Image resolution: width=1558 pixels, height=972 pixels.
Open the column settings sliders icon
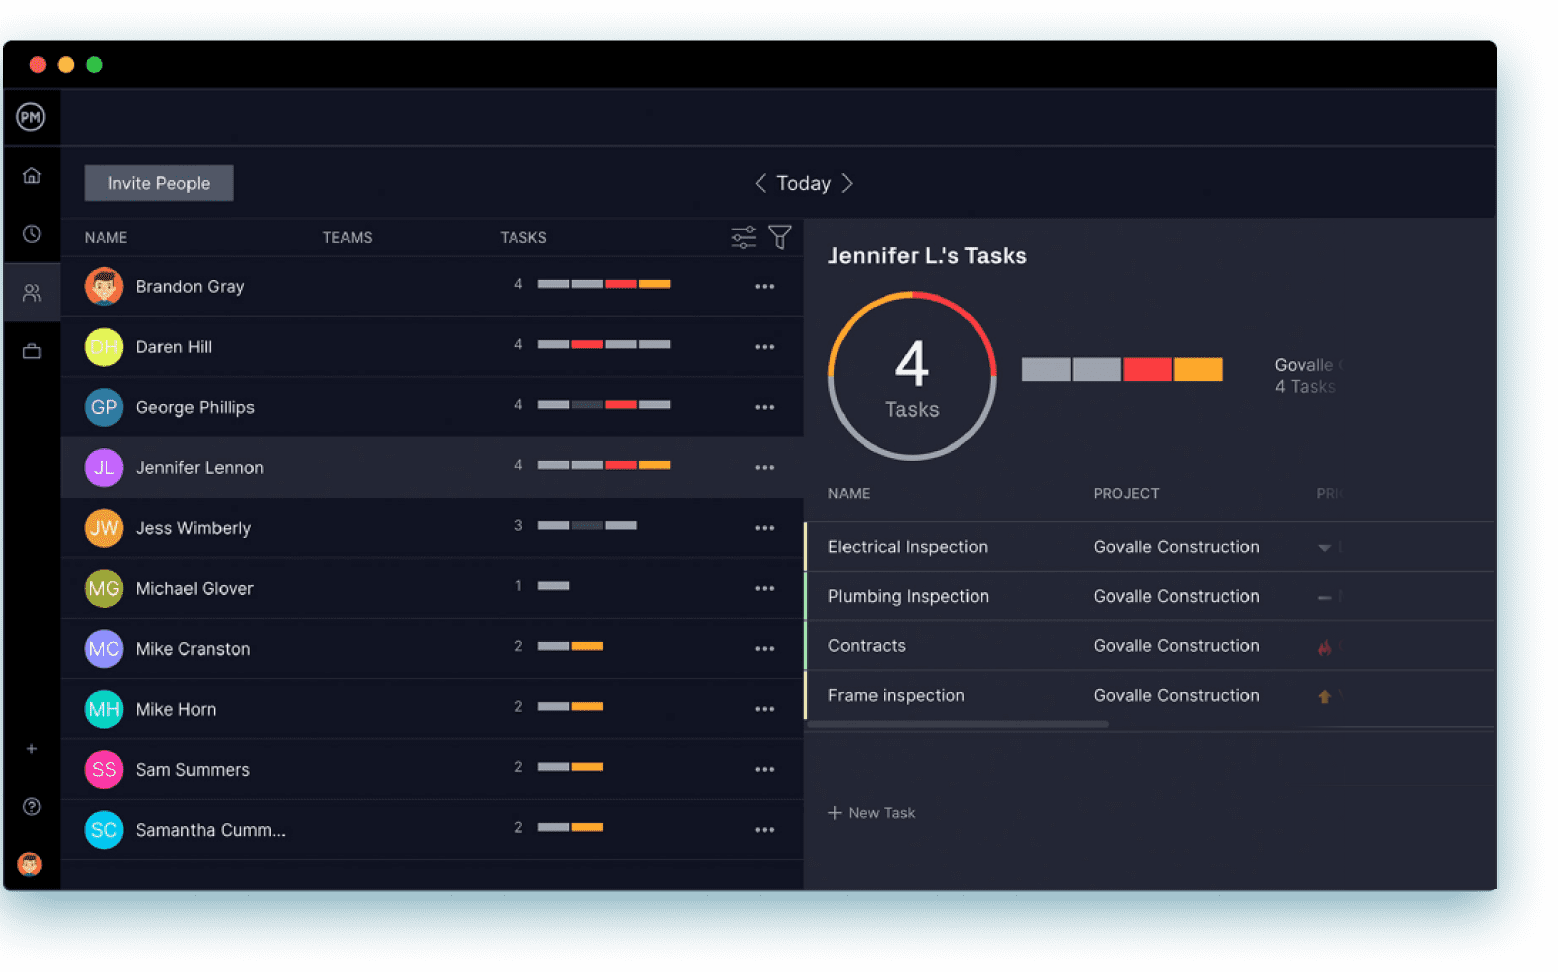coord(744,237)
